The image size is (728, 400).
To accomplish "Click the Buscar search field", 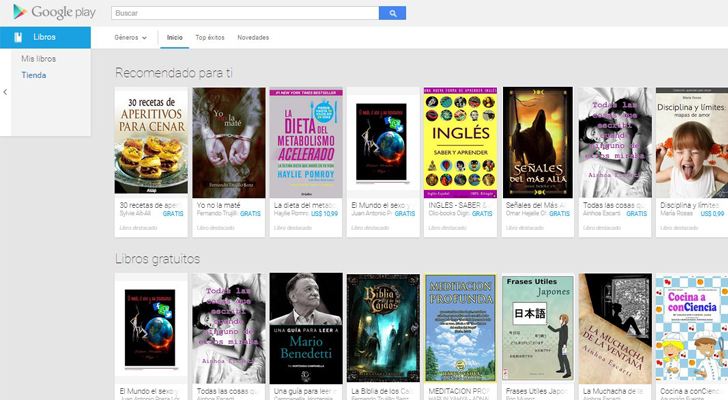I will click(245, 13).
